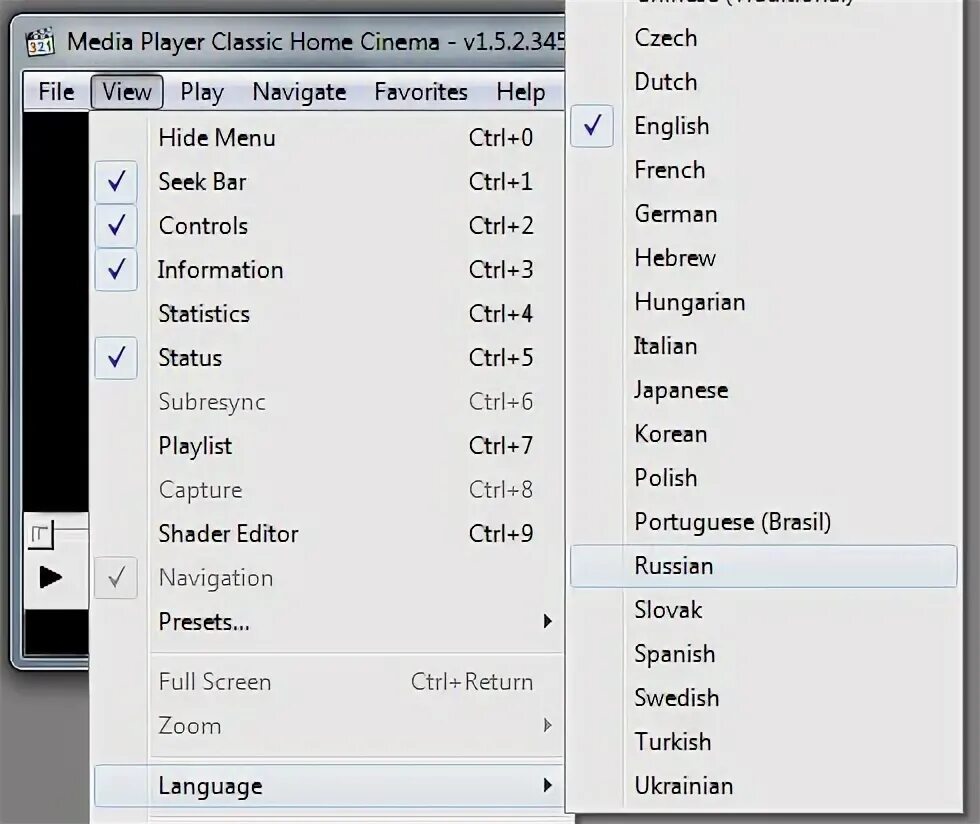Image resolution: width=980 pixels, height=824 pixels.
Task: Open the Play menu
Action: tap(202, 92)
